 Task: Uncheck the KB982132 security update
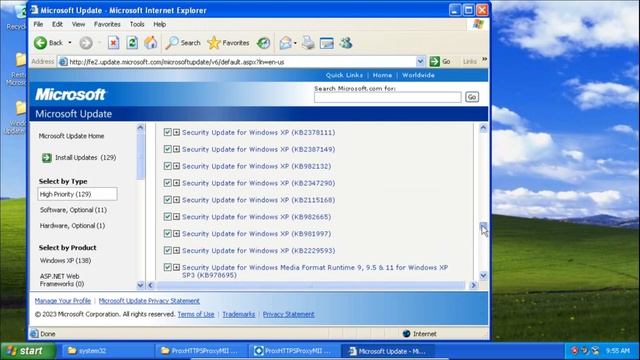pos(167,166)
